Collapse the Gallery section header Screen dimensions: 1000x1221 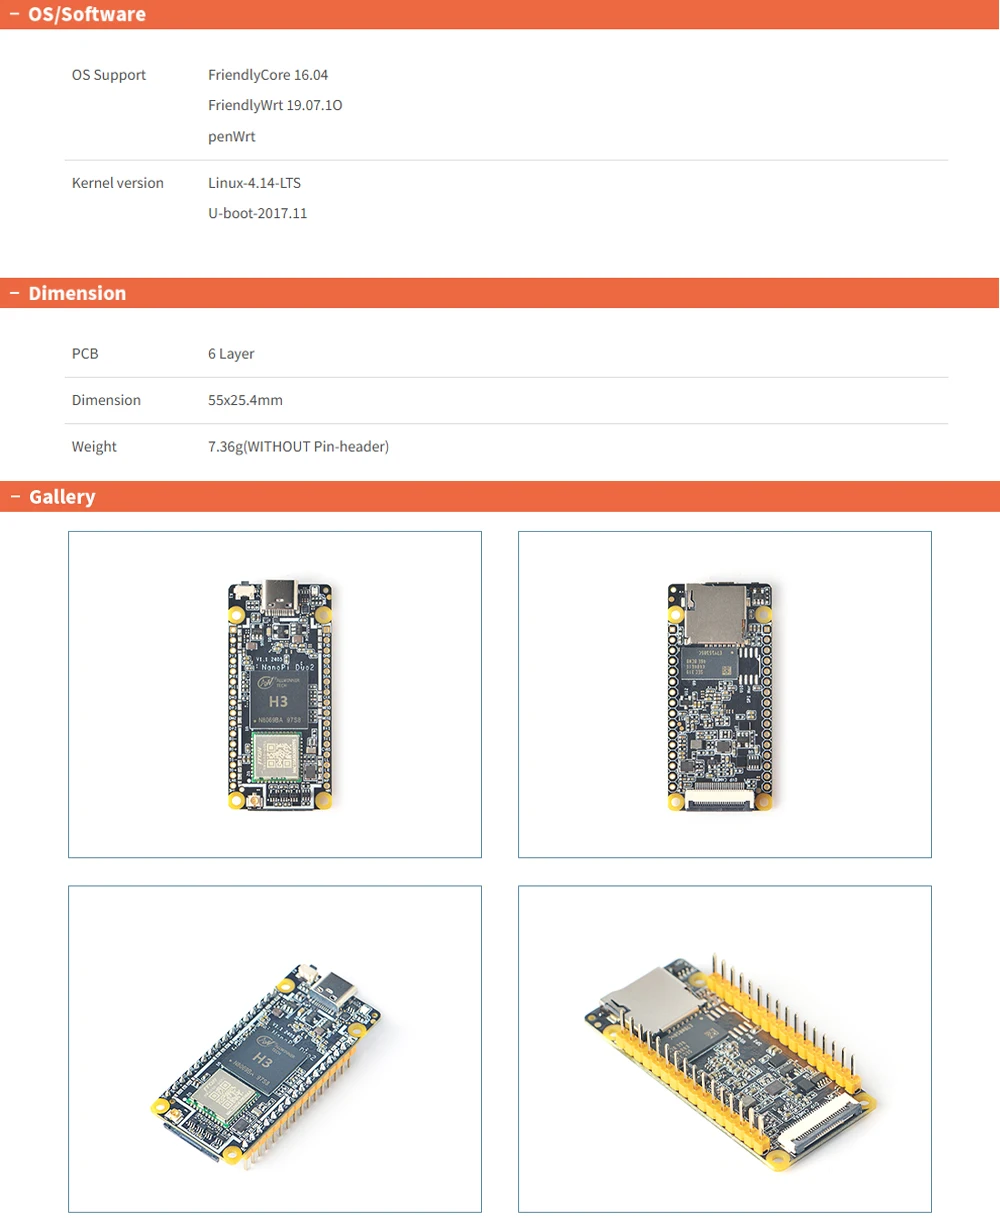[x=499, y=496]
